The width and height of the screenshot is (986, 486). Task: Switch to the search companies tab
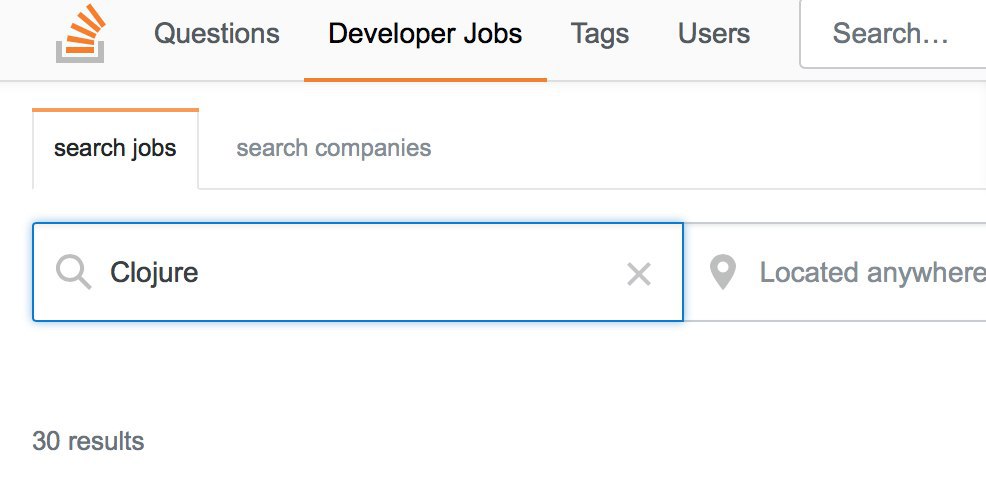[x=333, y=148]
